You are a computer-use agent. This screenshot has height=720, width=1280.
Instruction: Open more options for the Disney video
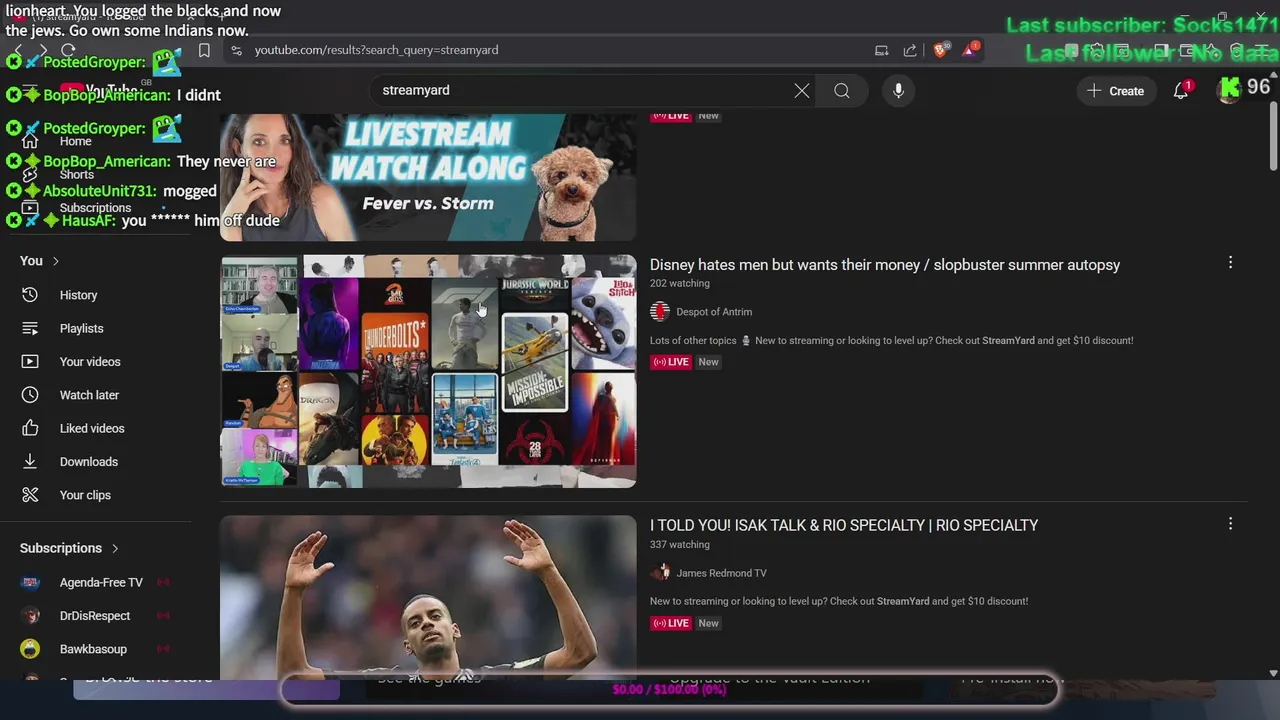(x=1230, y=262)
